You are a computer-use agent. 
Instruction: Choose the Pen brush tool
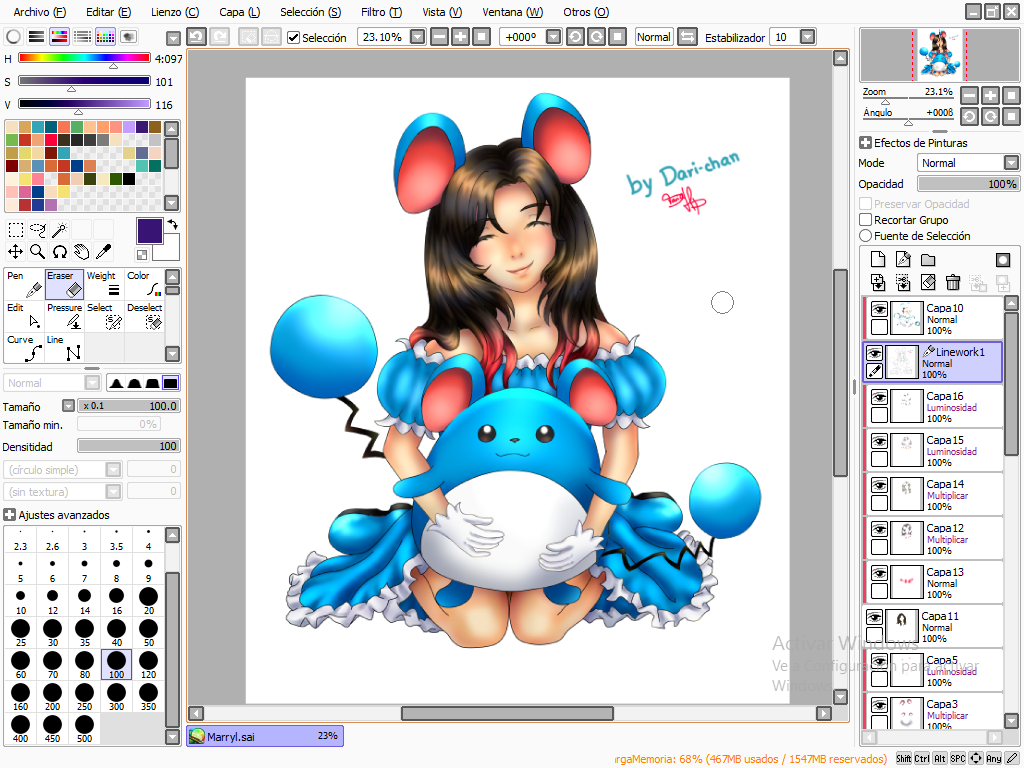(x=24, y=284)
